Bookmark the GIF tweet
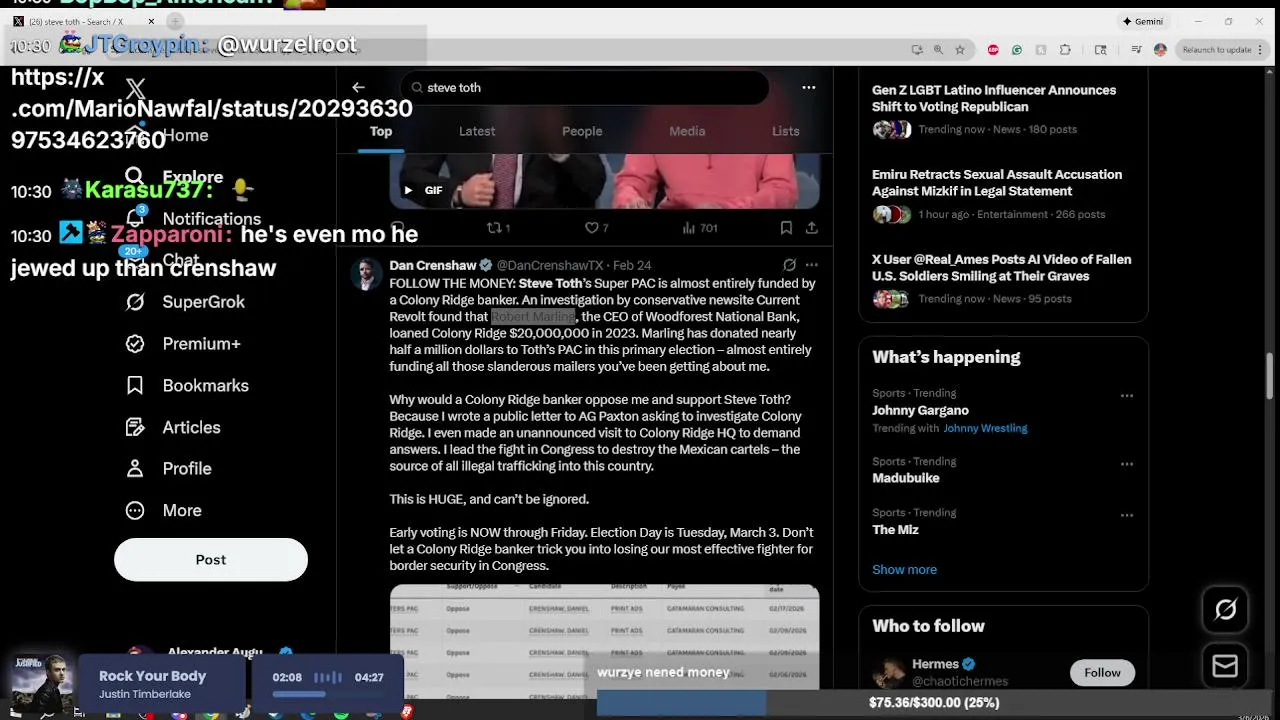This screenshot has height=720, width=1280. pyautogui.click(x=786, y=228)
